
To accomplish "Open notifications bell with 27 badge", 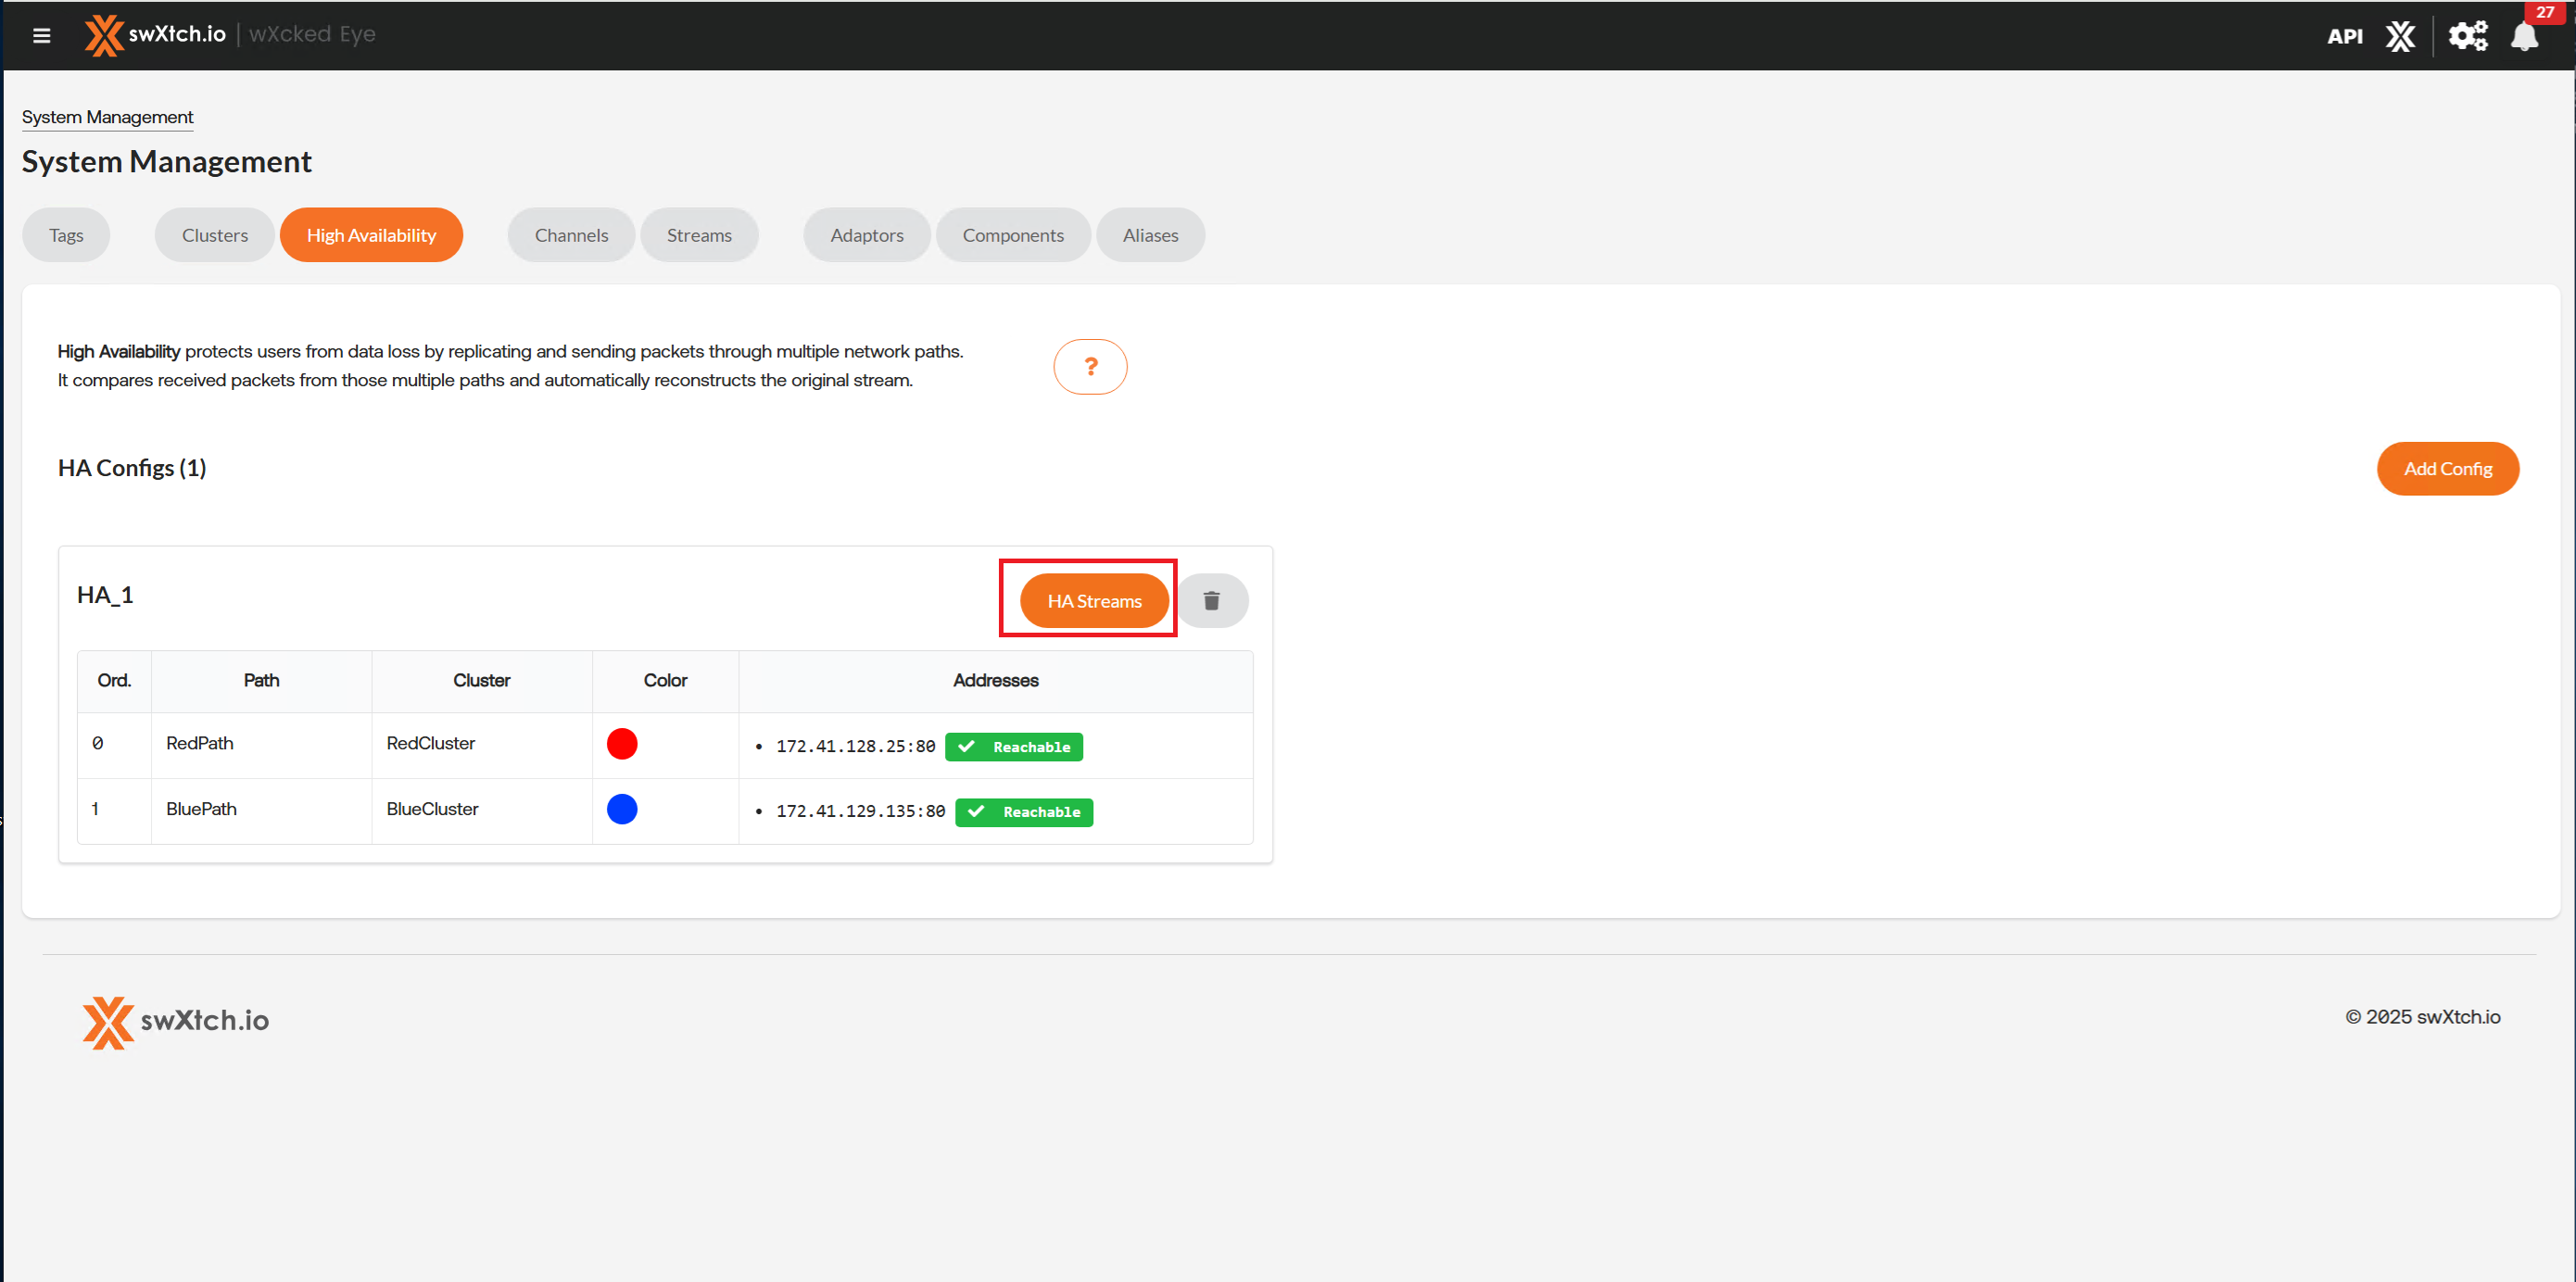I will [2523, 37].
